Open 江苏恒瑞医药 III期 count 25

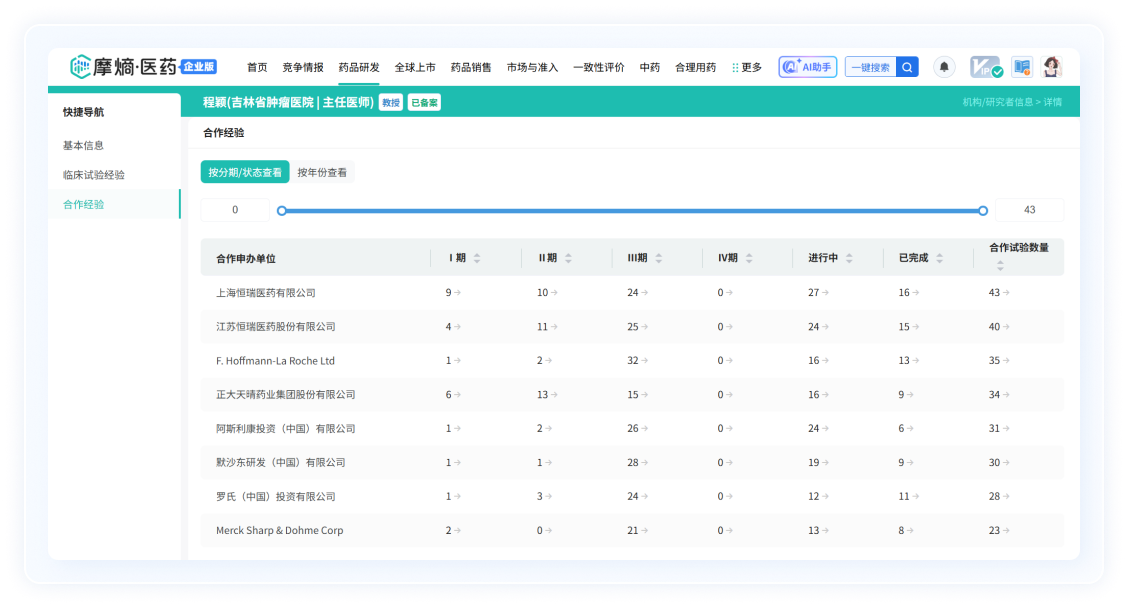pyautogui.click(x=637, y=327)
